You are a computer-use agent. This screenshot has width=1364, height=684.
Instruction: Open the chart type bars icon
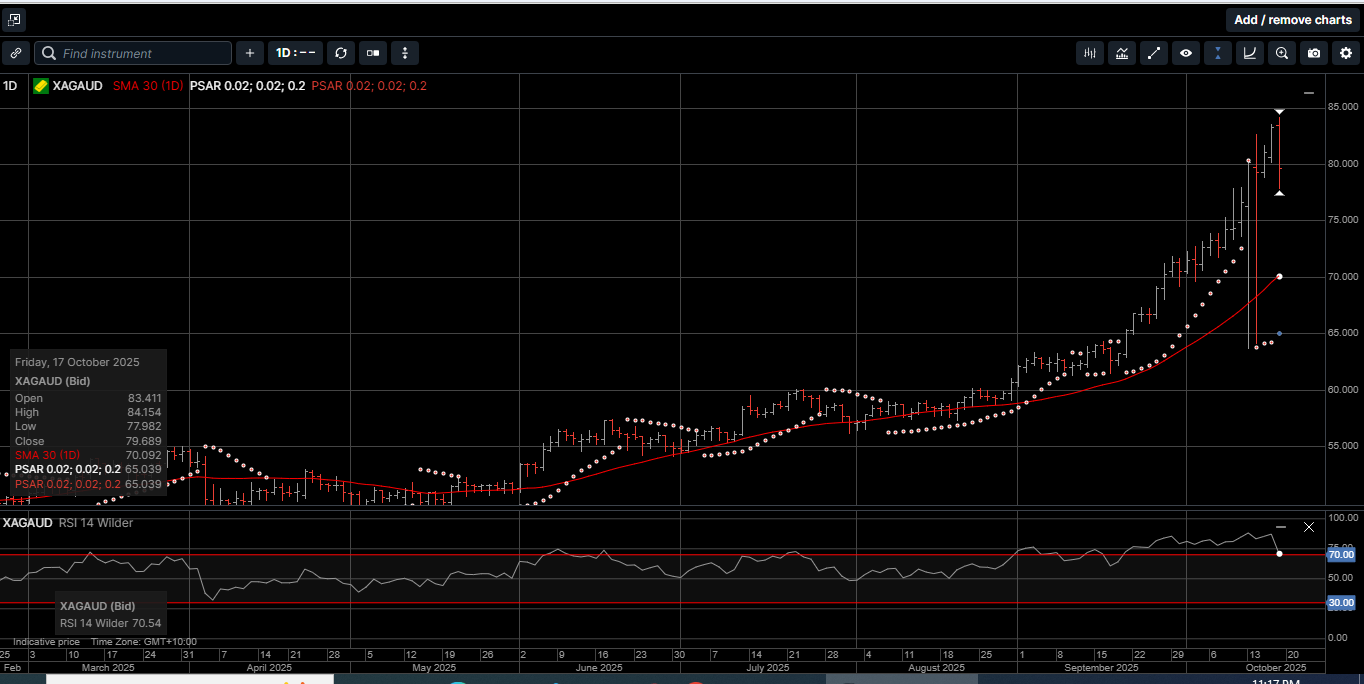point(1090,54)
